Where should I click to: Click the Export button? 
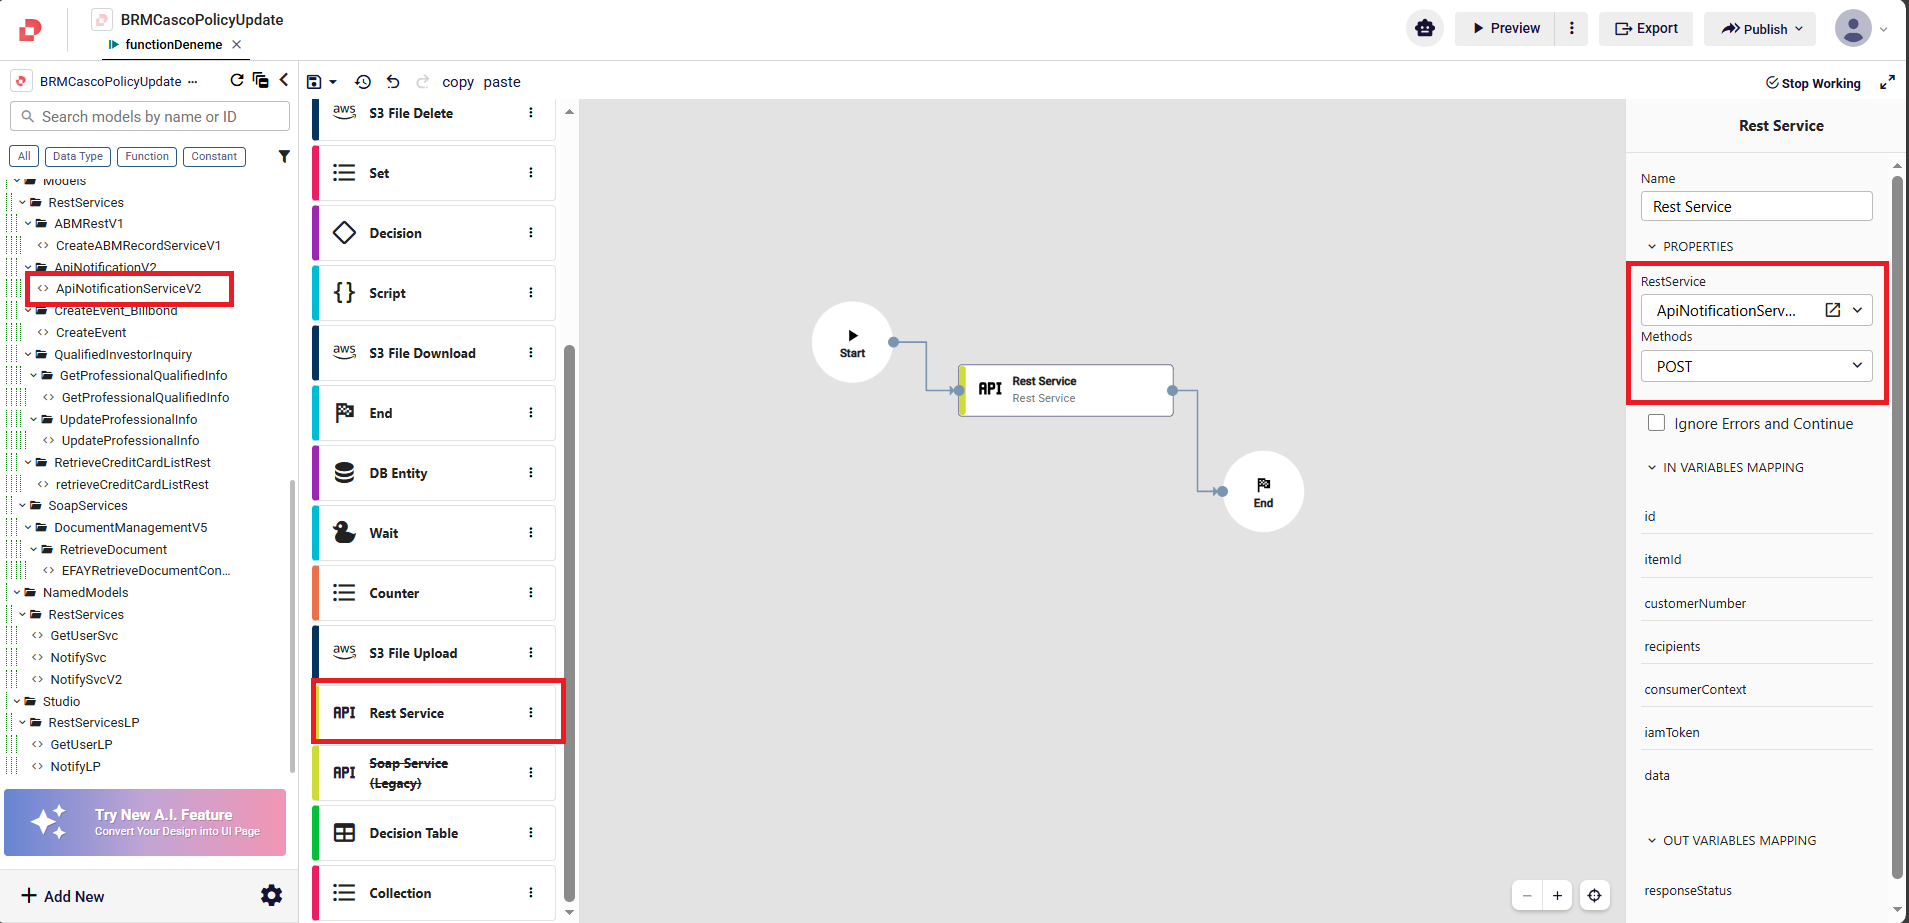pos(1646,28)
